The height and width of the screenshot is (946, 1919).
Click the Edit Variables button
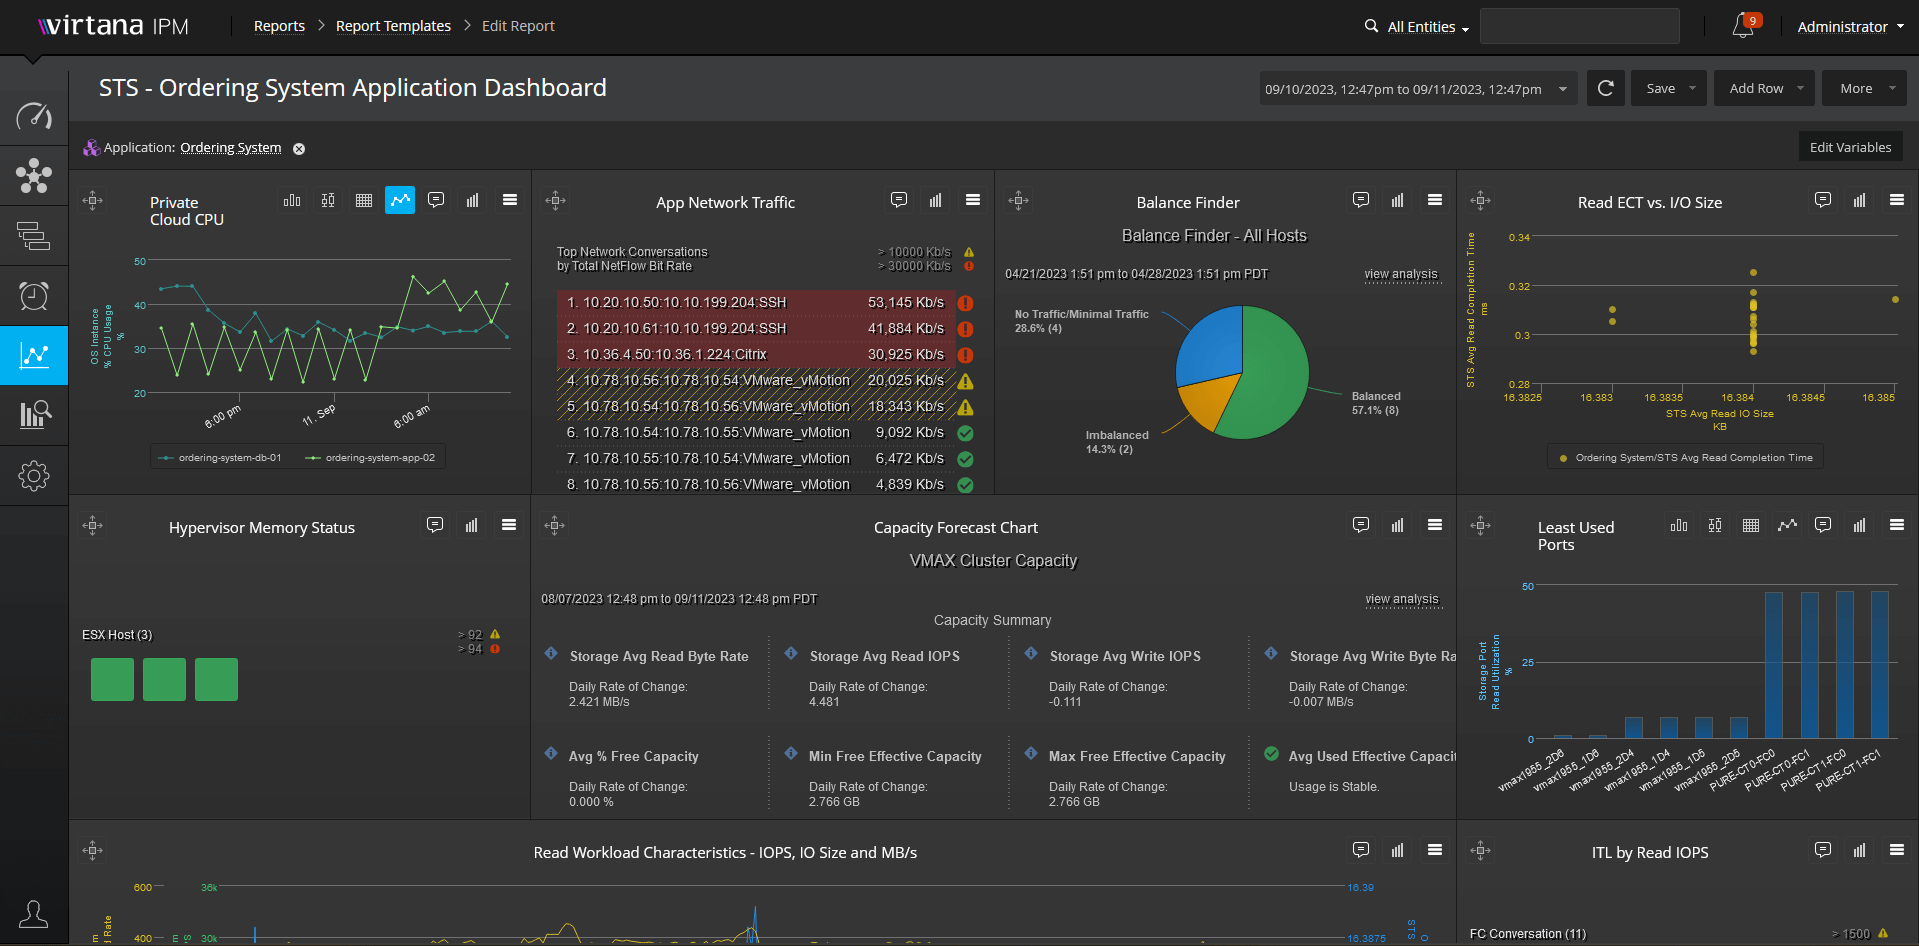1850,147
